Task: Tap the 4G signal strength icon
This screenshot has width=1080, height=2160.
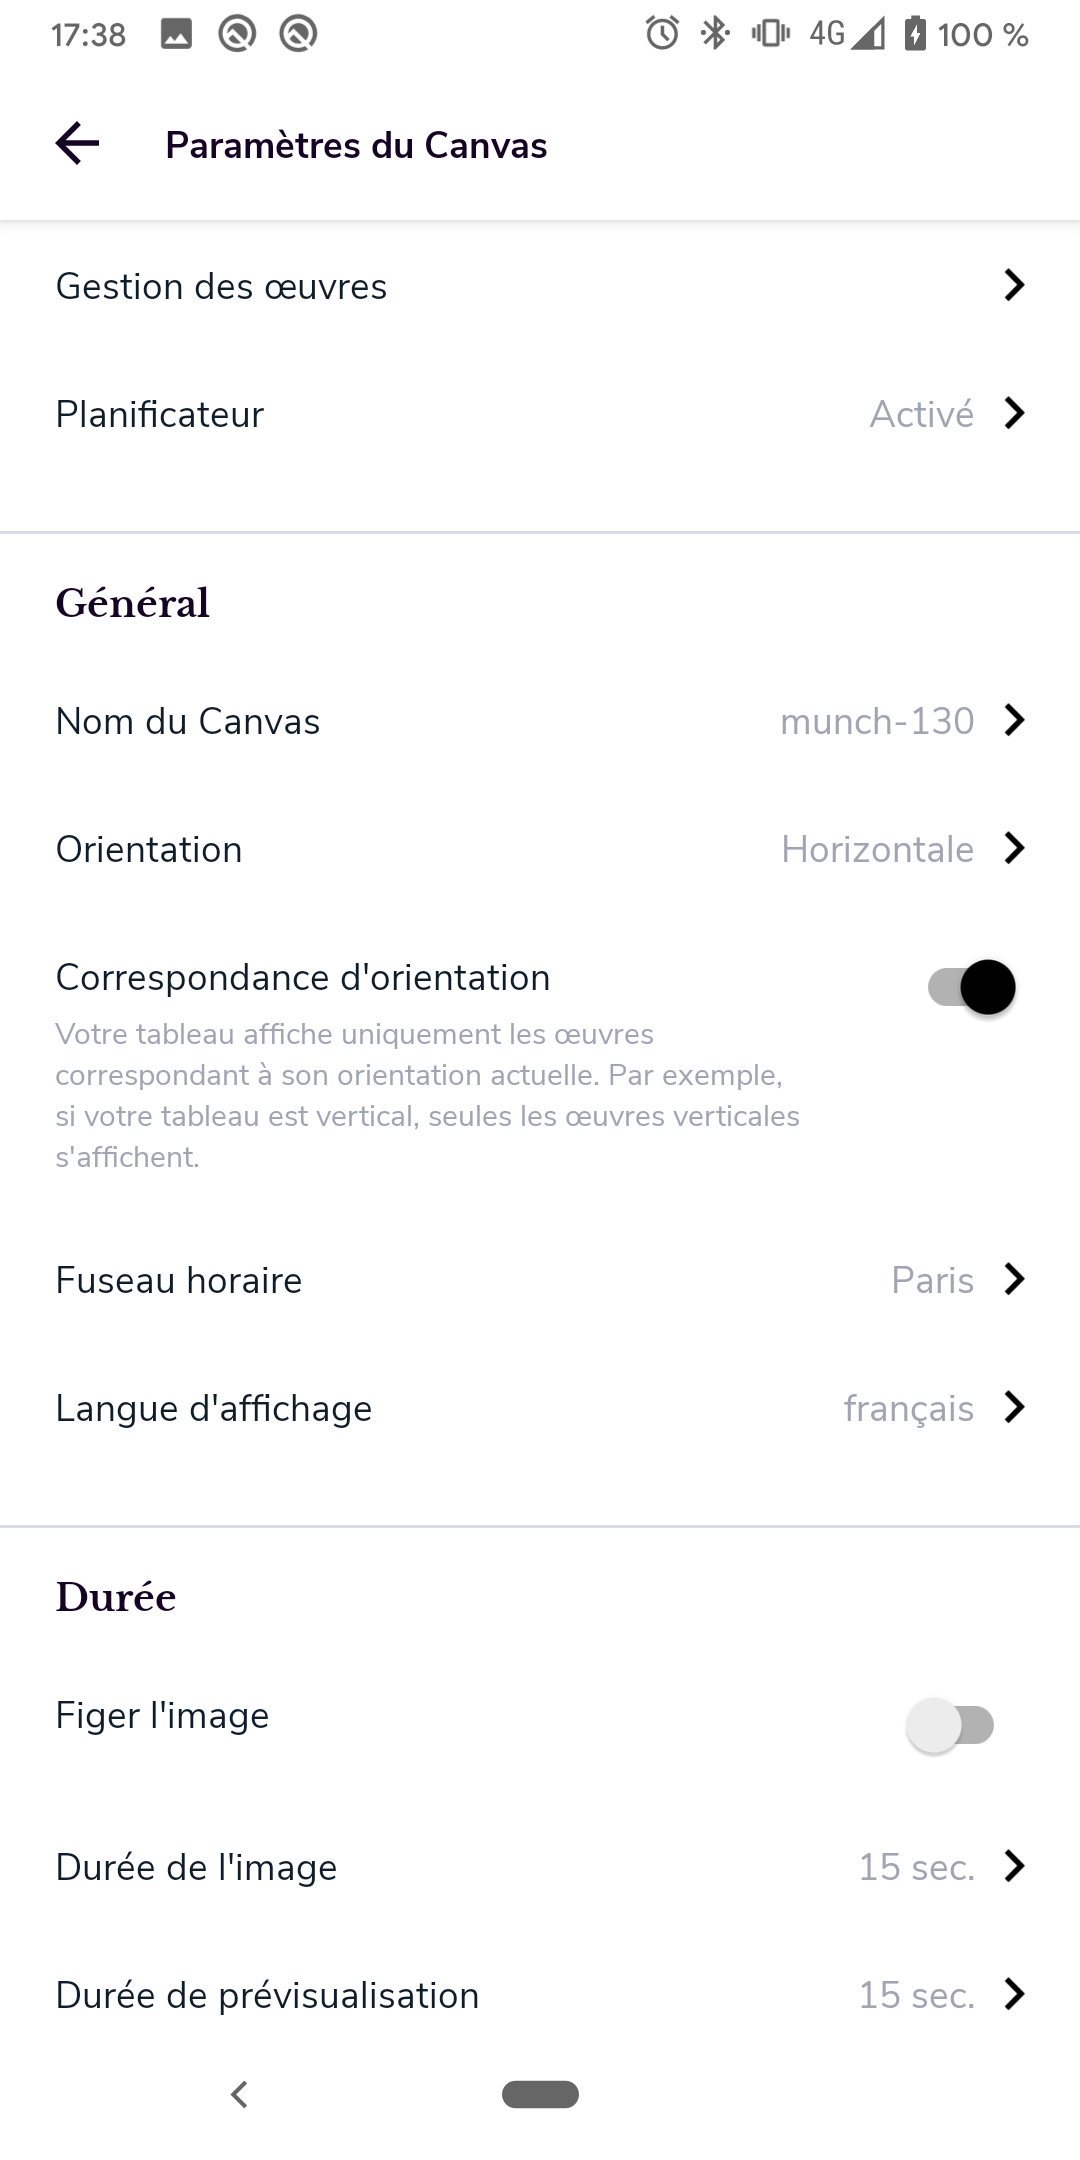Action: tap(847, 34)
